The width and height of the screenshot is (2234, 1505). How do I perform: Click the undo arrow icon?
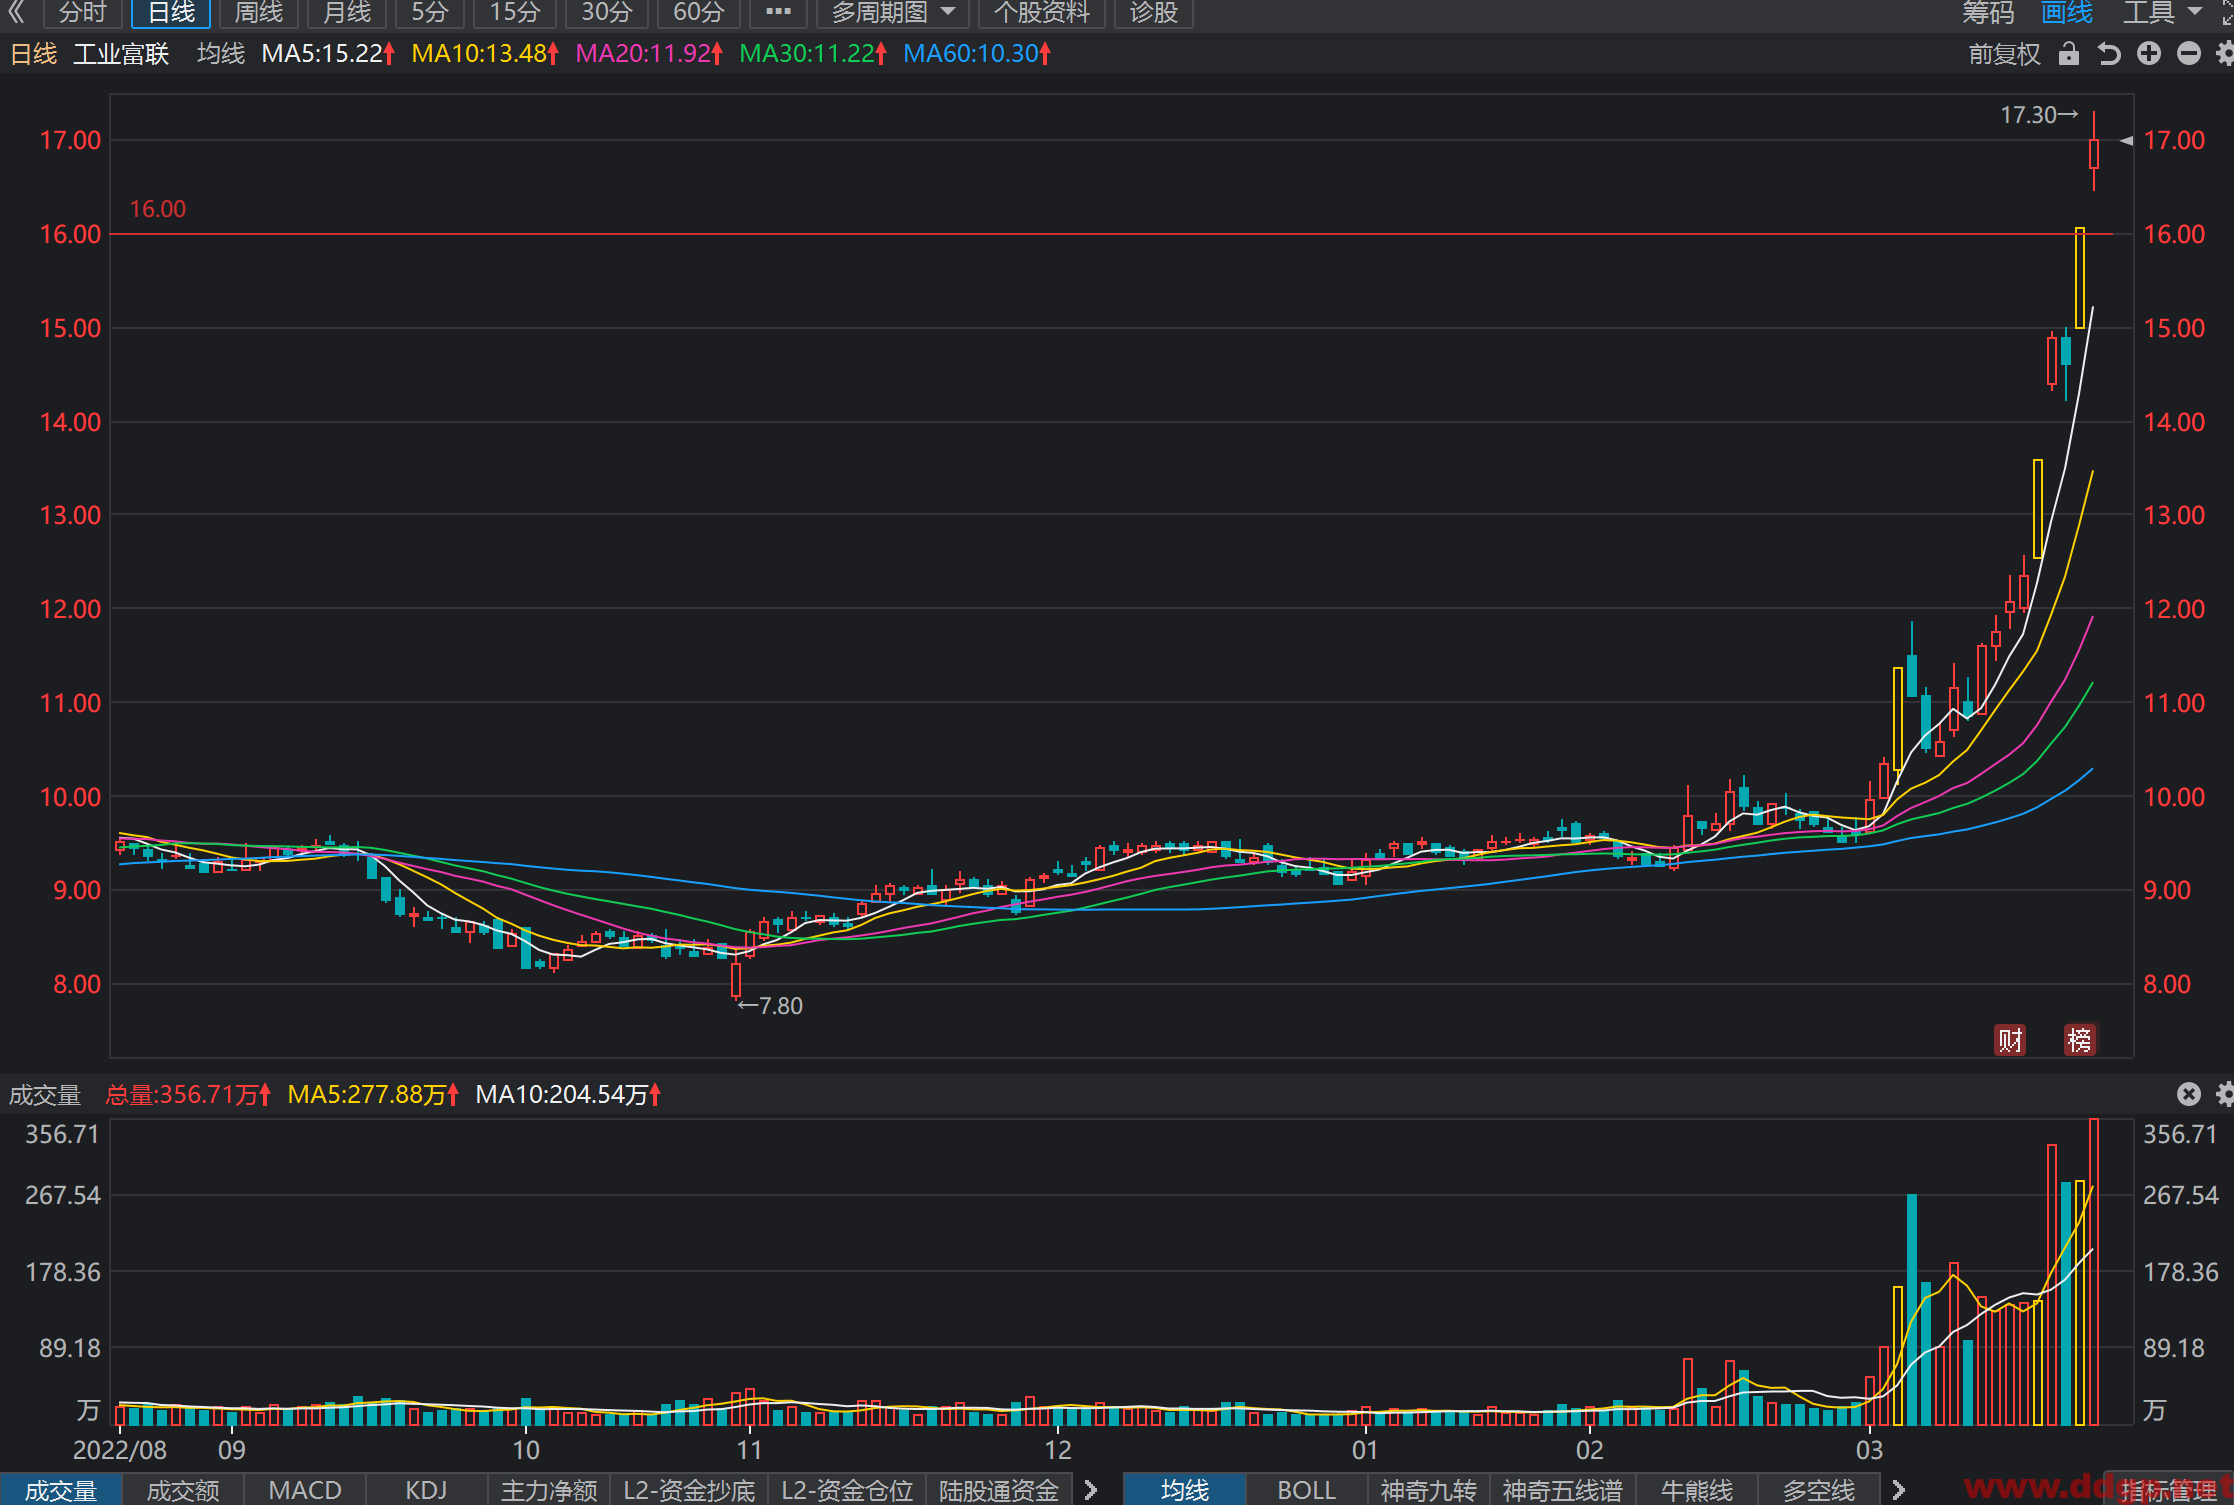pos(2109,54)
